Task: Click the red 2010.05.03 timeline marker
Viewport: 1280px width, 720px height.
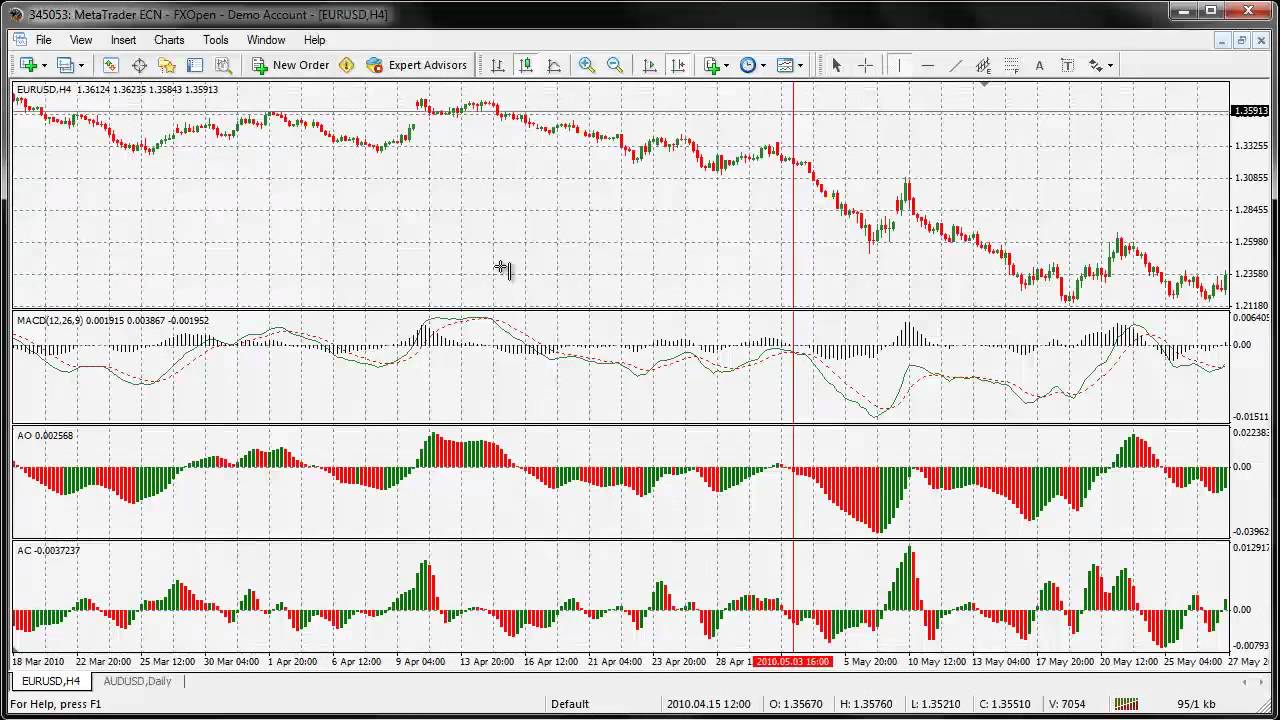Action: [x=792, y=661]
